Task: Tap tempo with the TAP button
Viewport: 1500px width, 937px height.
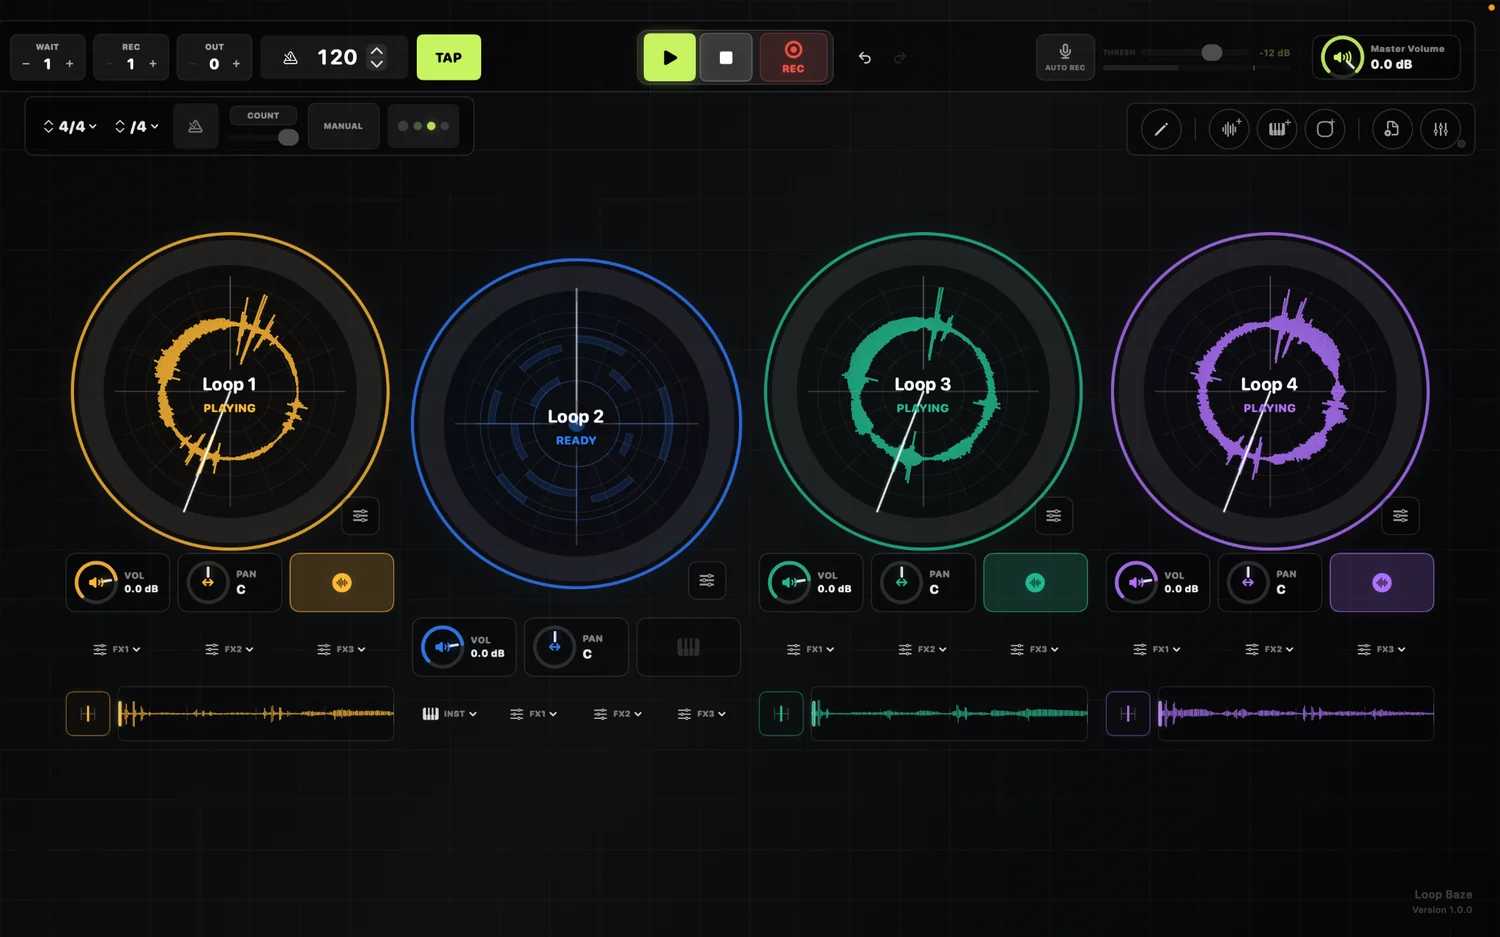Action: [x=449, y=58]
